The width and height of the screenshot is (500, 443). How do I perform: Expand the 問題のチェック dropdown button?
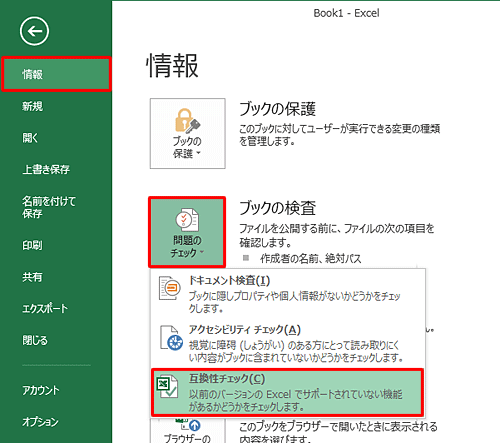[187, 232]
